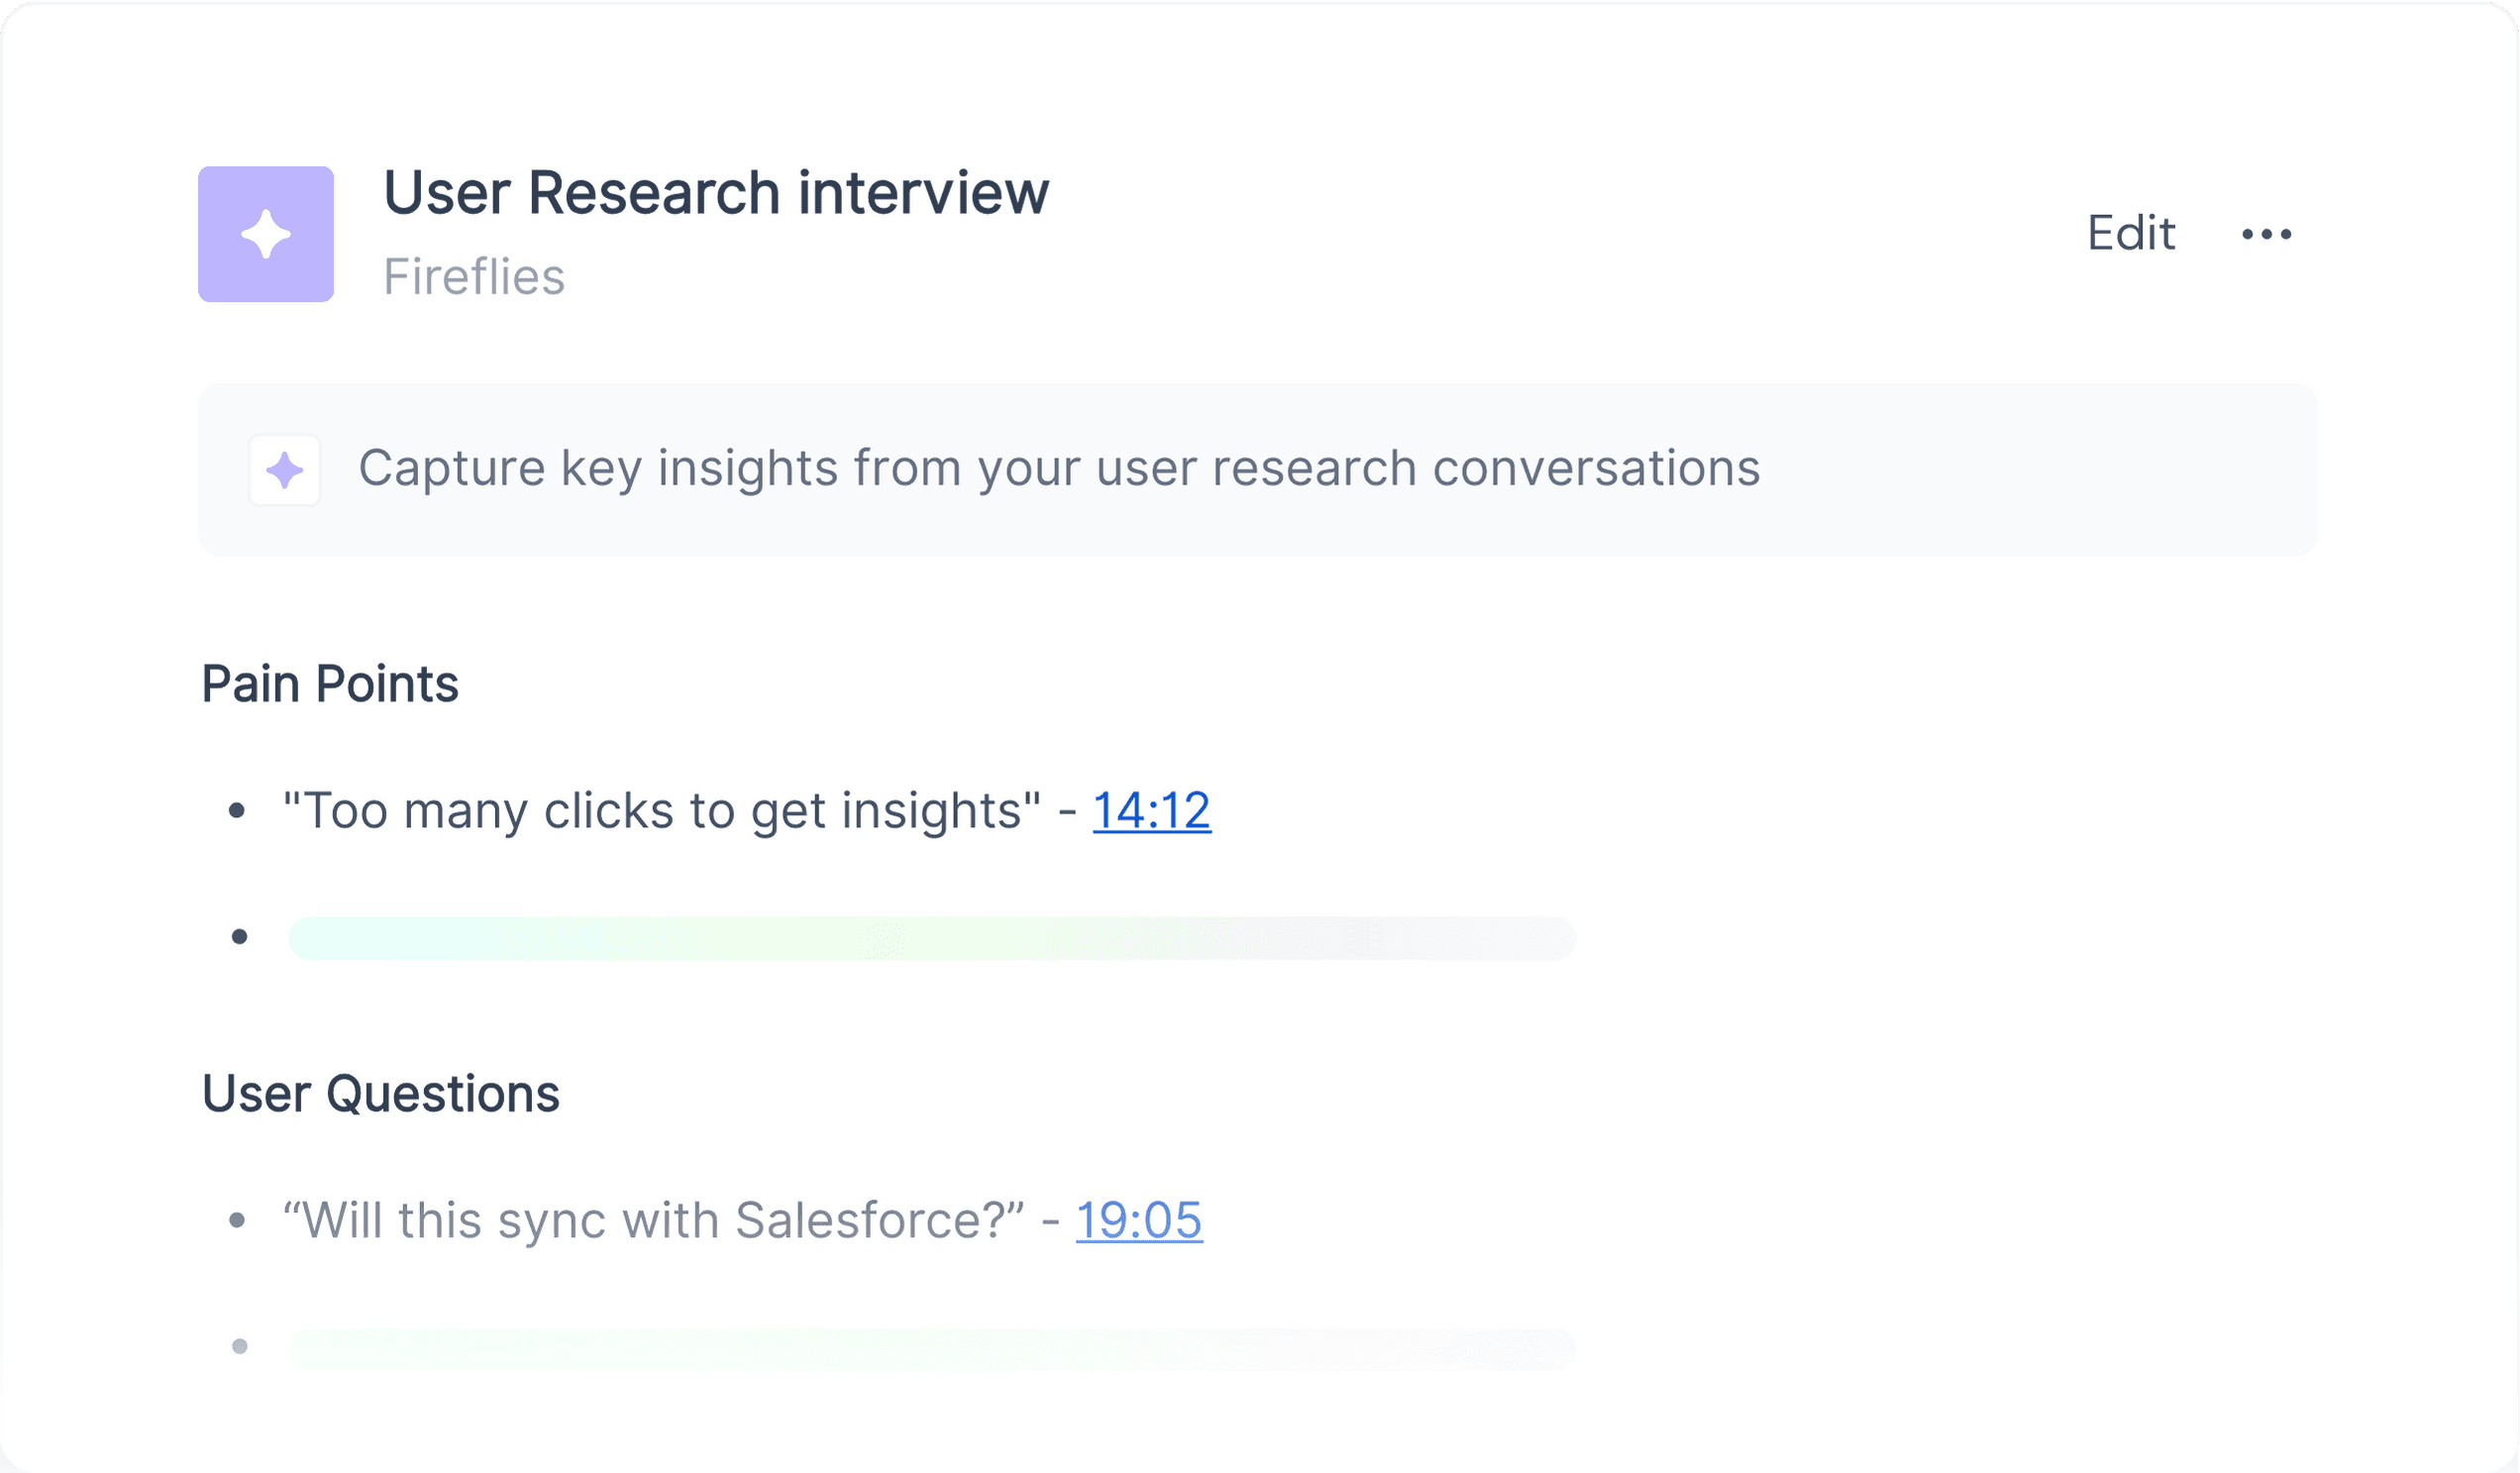
Task: Click the Edit button
Action: click(x=2130, y=234)
